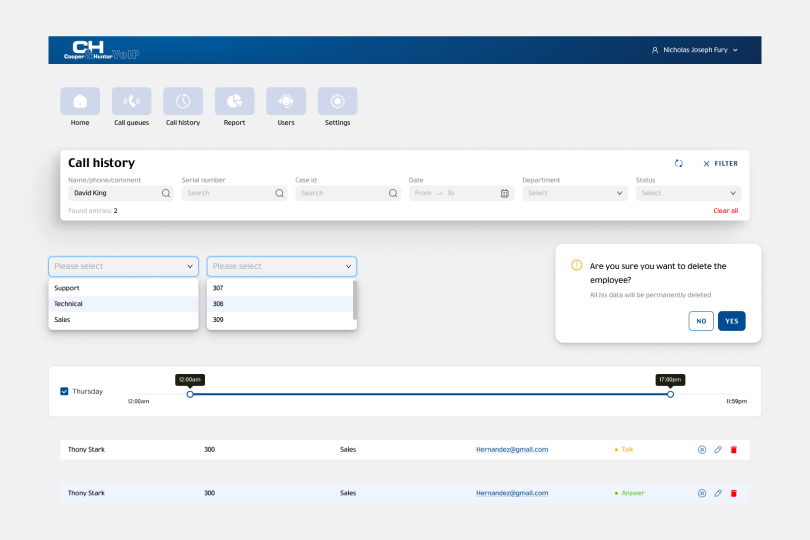This screenshot has width=810, height=540.
Task: Expand the Department select dropdown
Action: pyautogui.click(x=574, y=193)
